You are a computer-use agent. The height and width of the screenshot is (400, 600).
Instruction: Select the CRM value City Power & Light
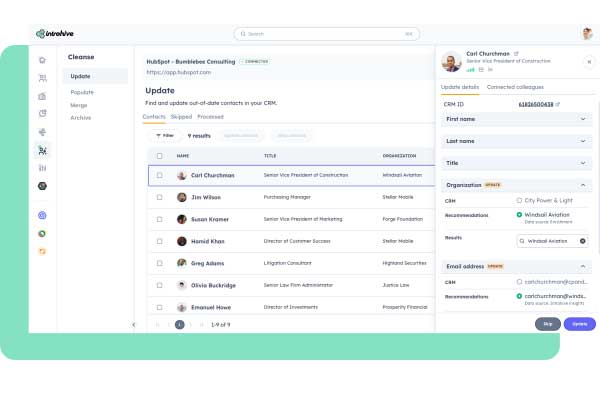(x=519, y=200)
